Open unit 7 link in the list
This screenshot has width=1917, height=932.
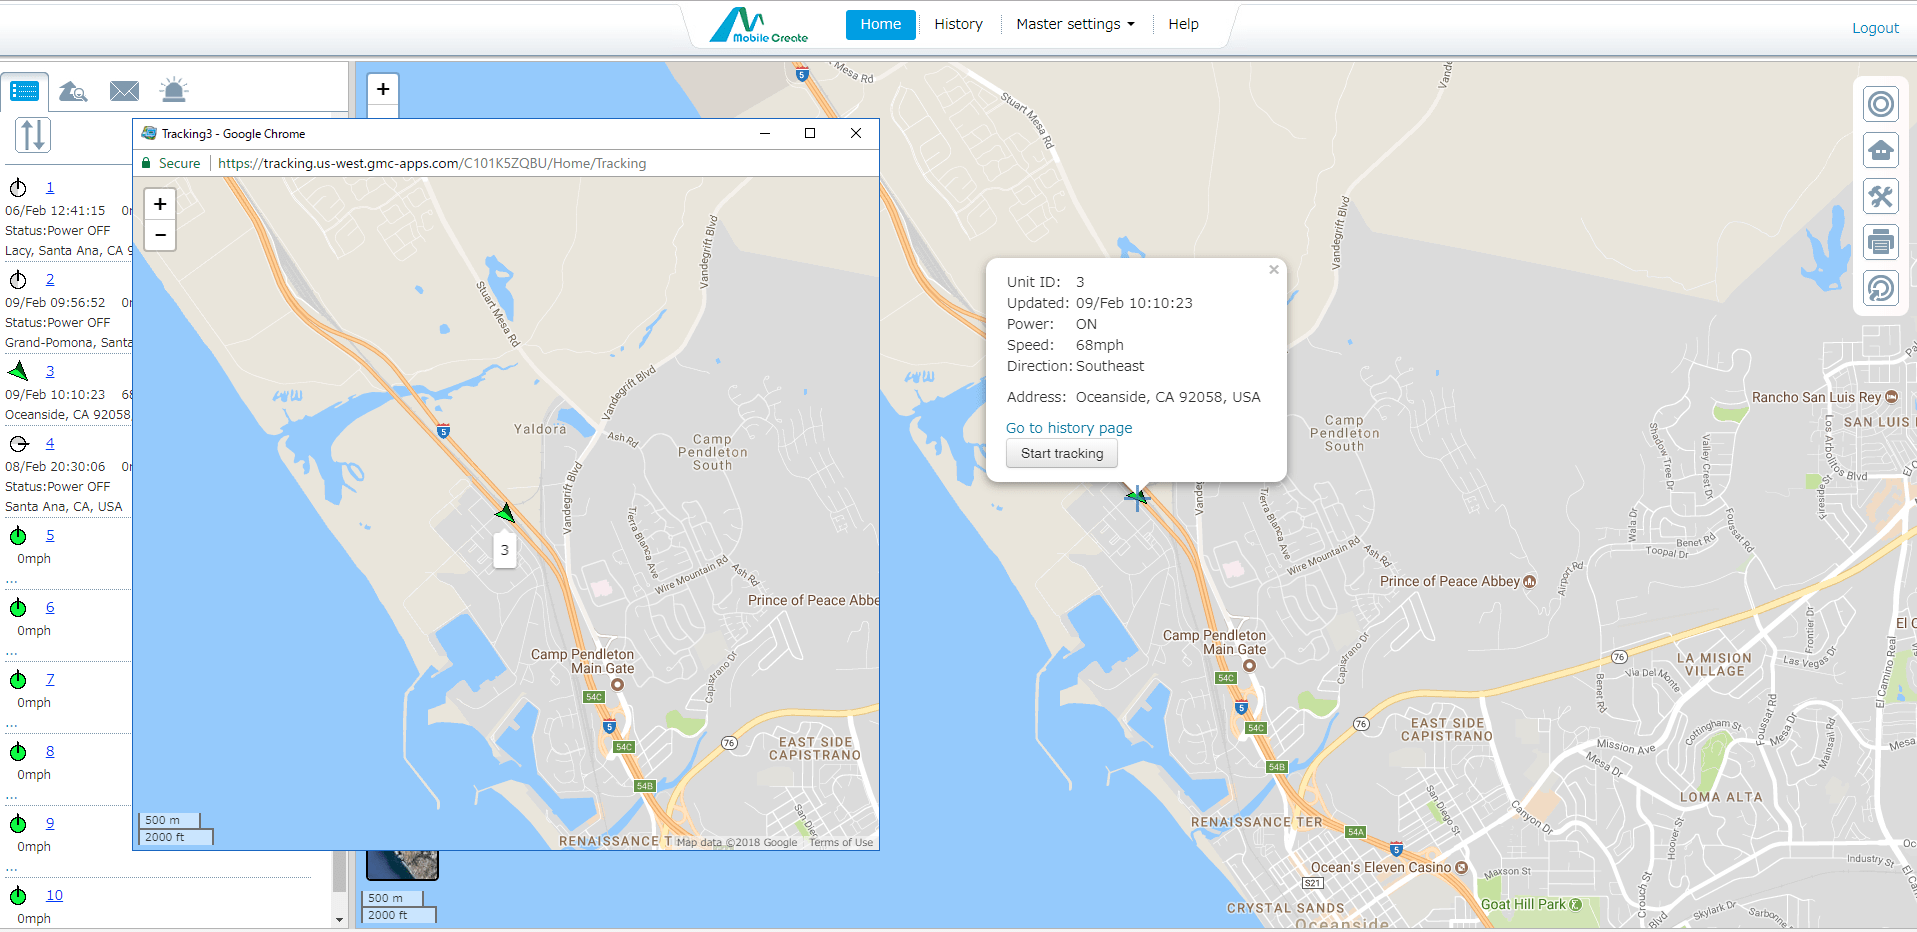coord(50,680)
